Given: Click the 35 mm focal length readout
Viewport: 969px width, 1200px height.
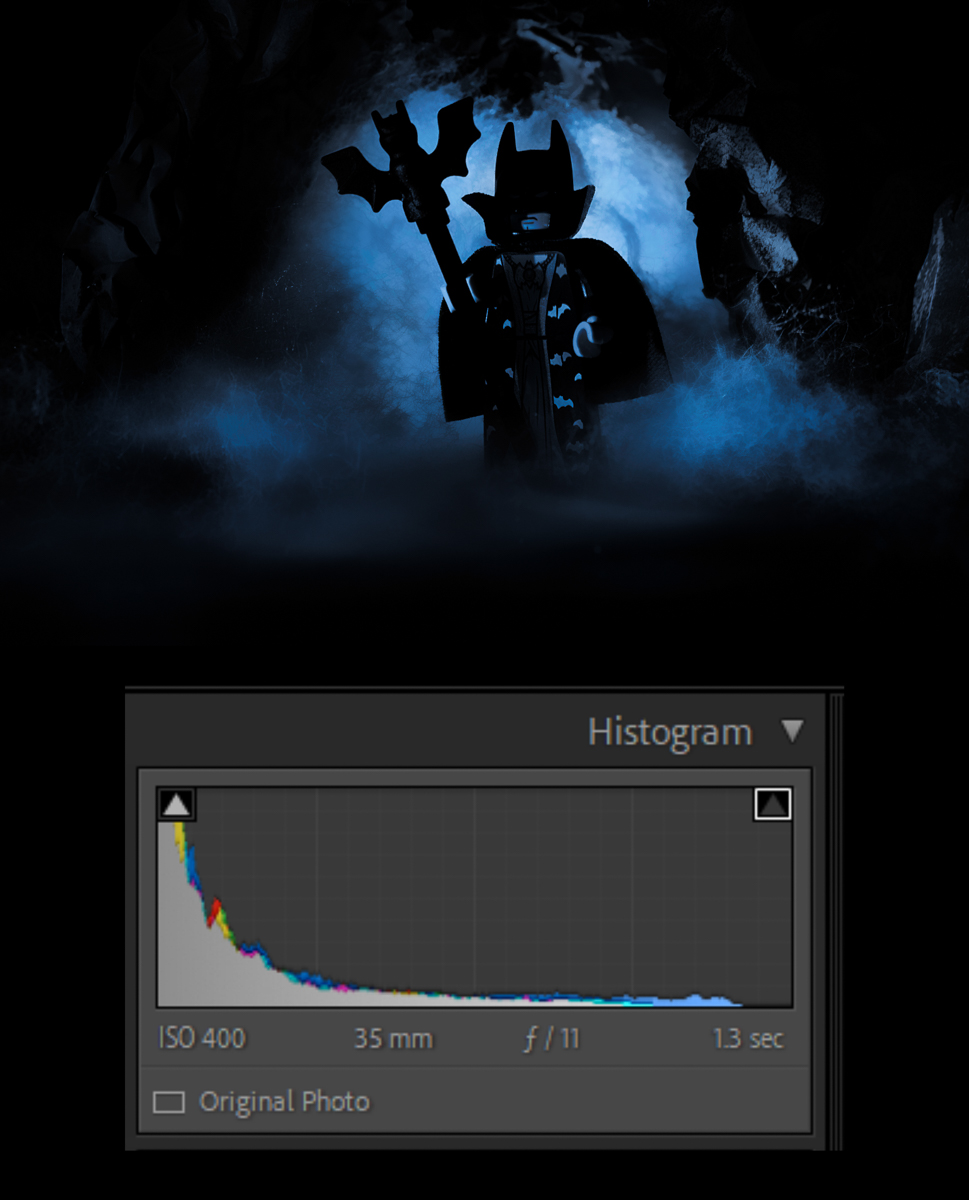Looking at the screenshot, I should [393, 1038].
